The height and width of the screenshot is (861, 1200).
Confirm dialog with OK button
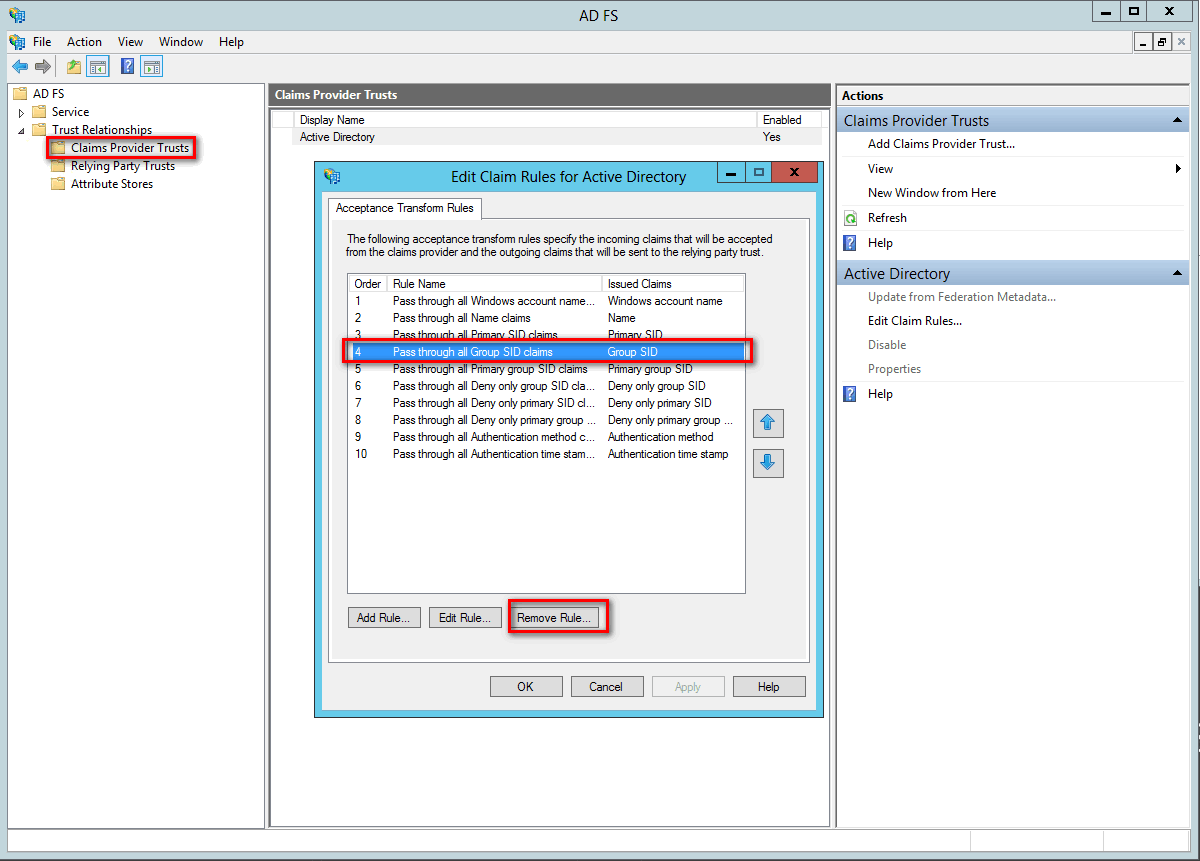[526, 686]
